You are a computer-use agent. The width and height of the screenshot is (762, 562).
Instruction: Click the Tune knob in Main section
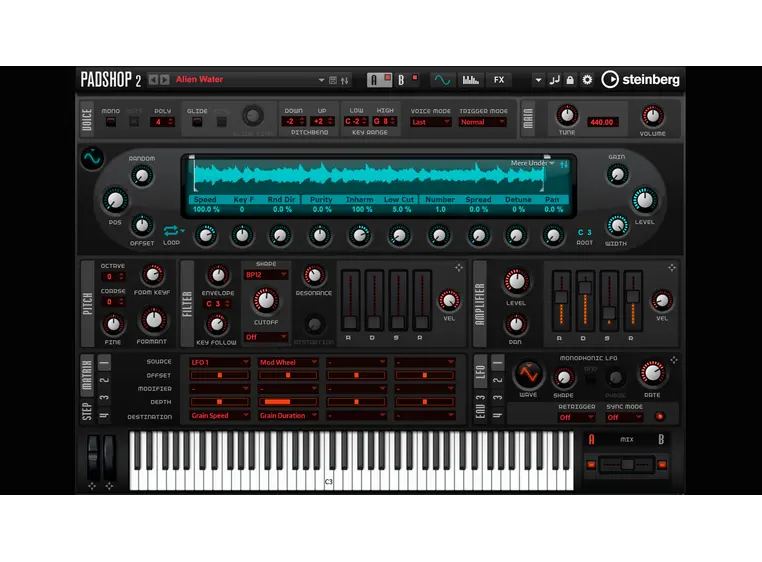[567, 116]
